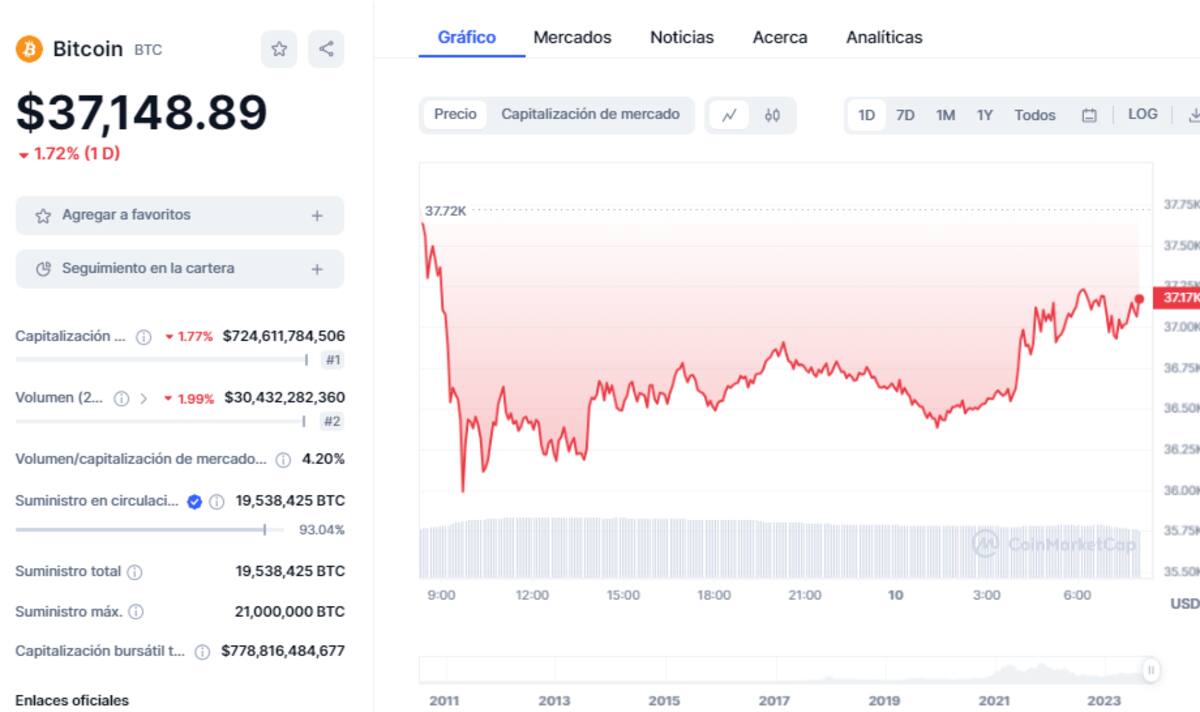The height and width of the screenshot is (712, 1200).
Task: Switch chart to Capitalización de mercado
Action: tap(590, 114)
